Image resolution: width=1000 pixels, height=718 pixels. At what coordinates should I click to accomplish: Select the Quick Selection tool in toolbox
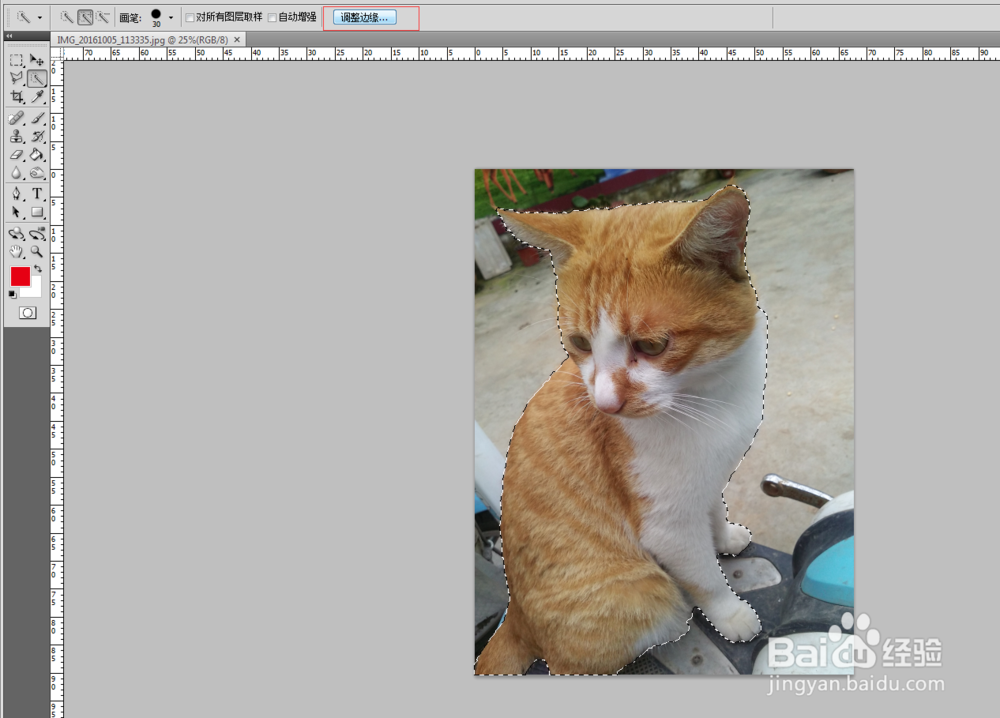37,78
